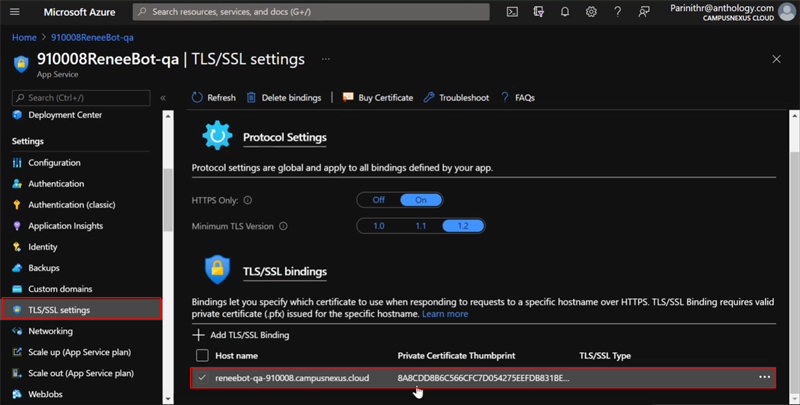Go to Home breadcrumb
Screen dimensions: 800x405
24,37
